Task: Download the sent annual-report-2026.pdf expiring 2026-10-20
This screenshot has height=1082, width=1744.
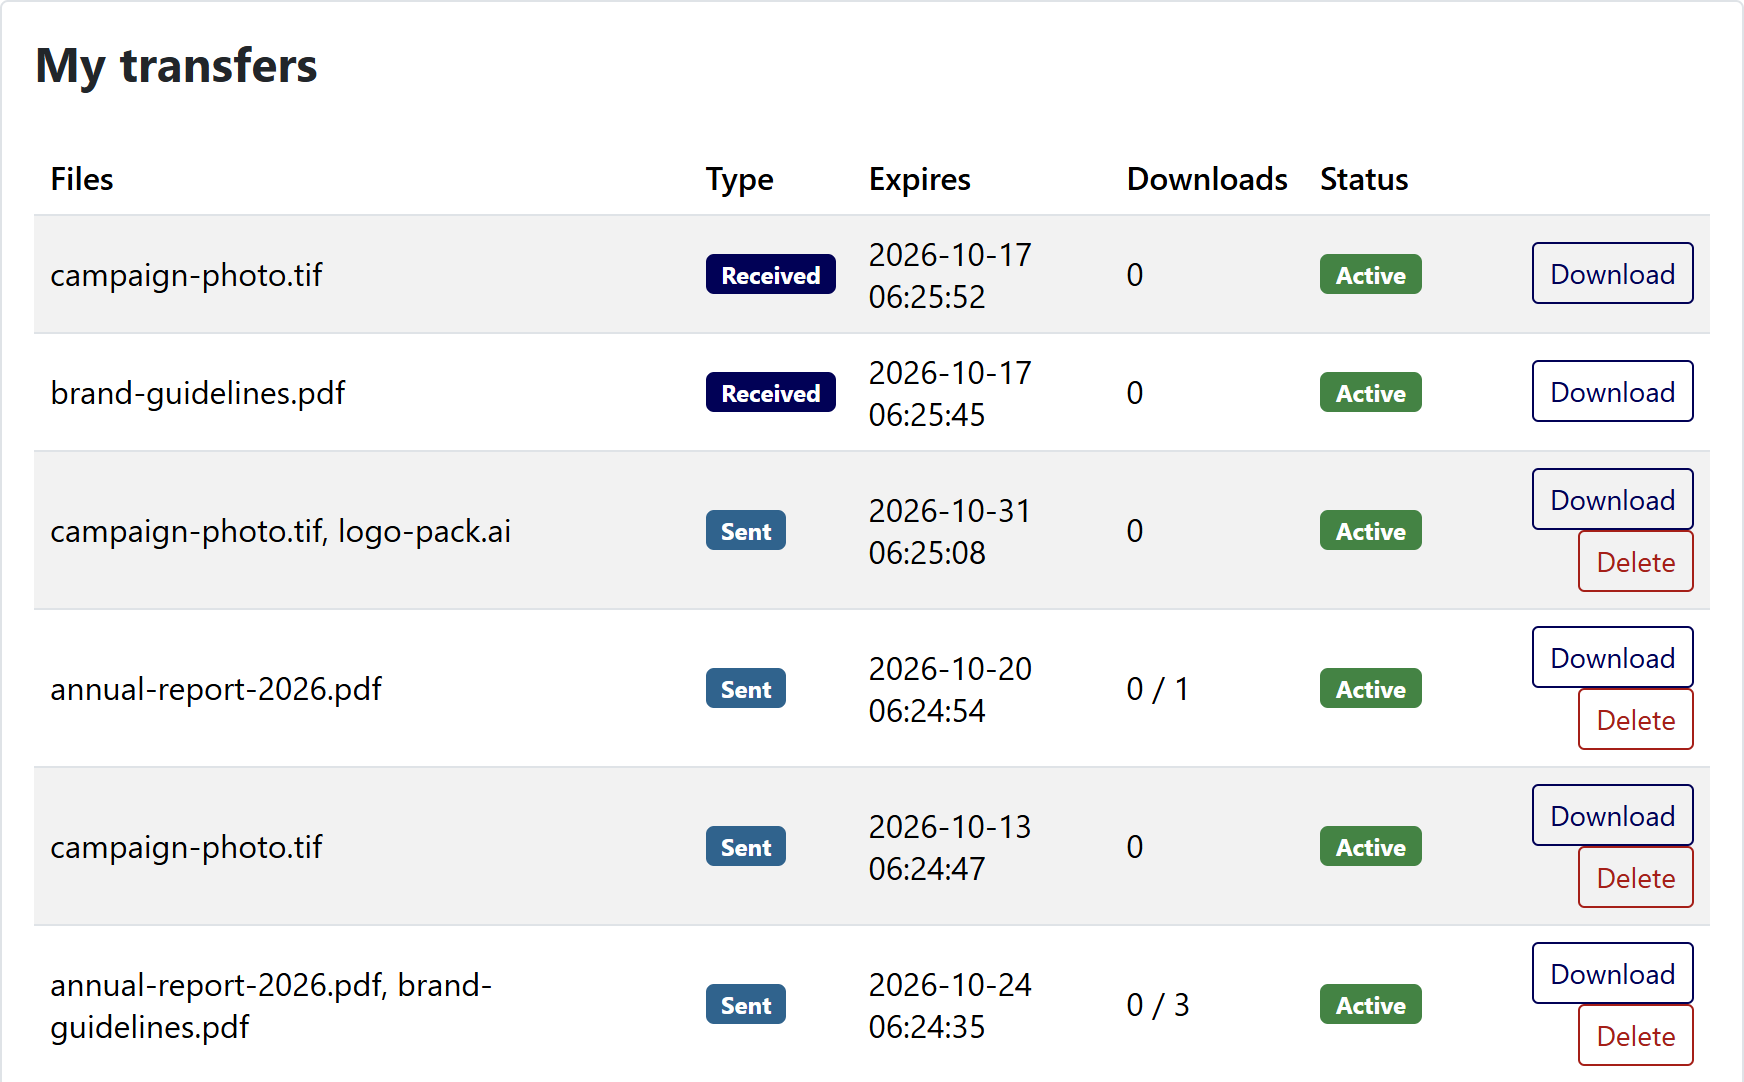Action: [1612, 657]
